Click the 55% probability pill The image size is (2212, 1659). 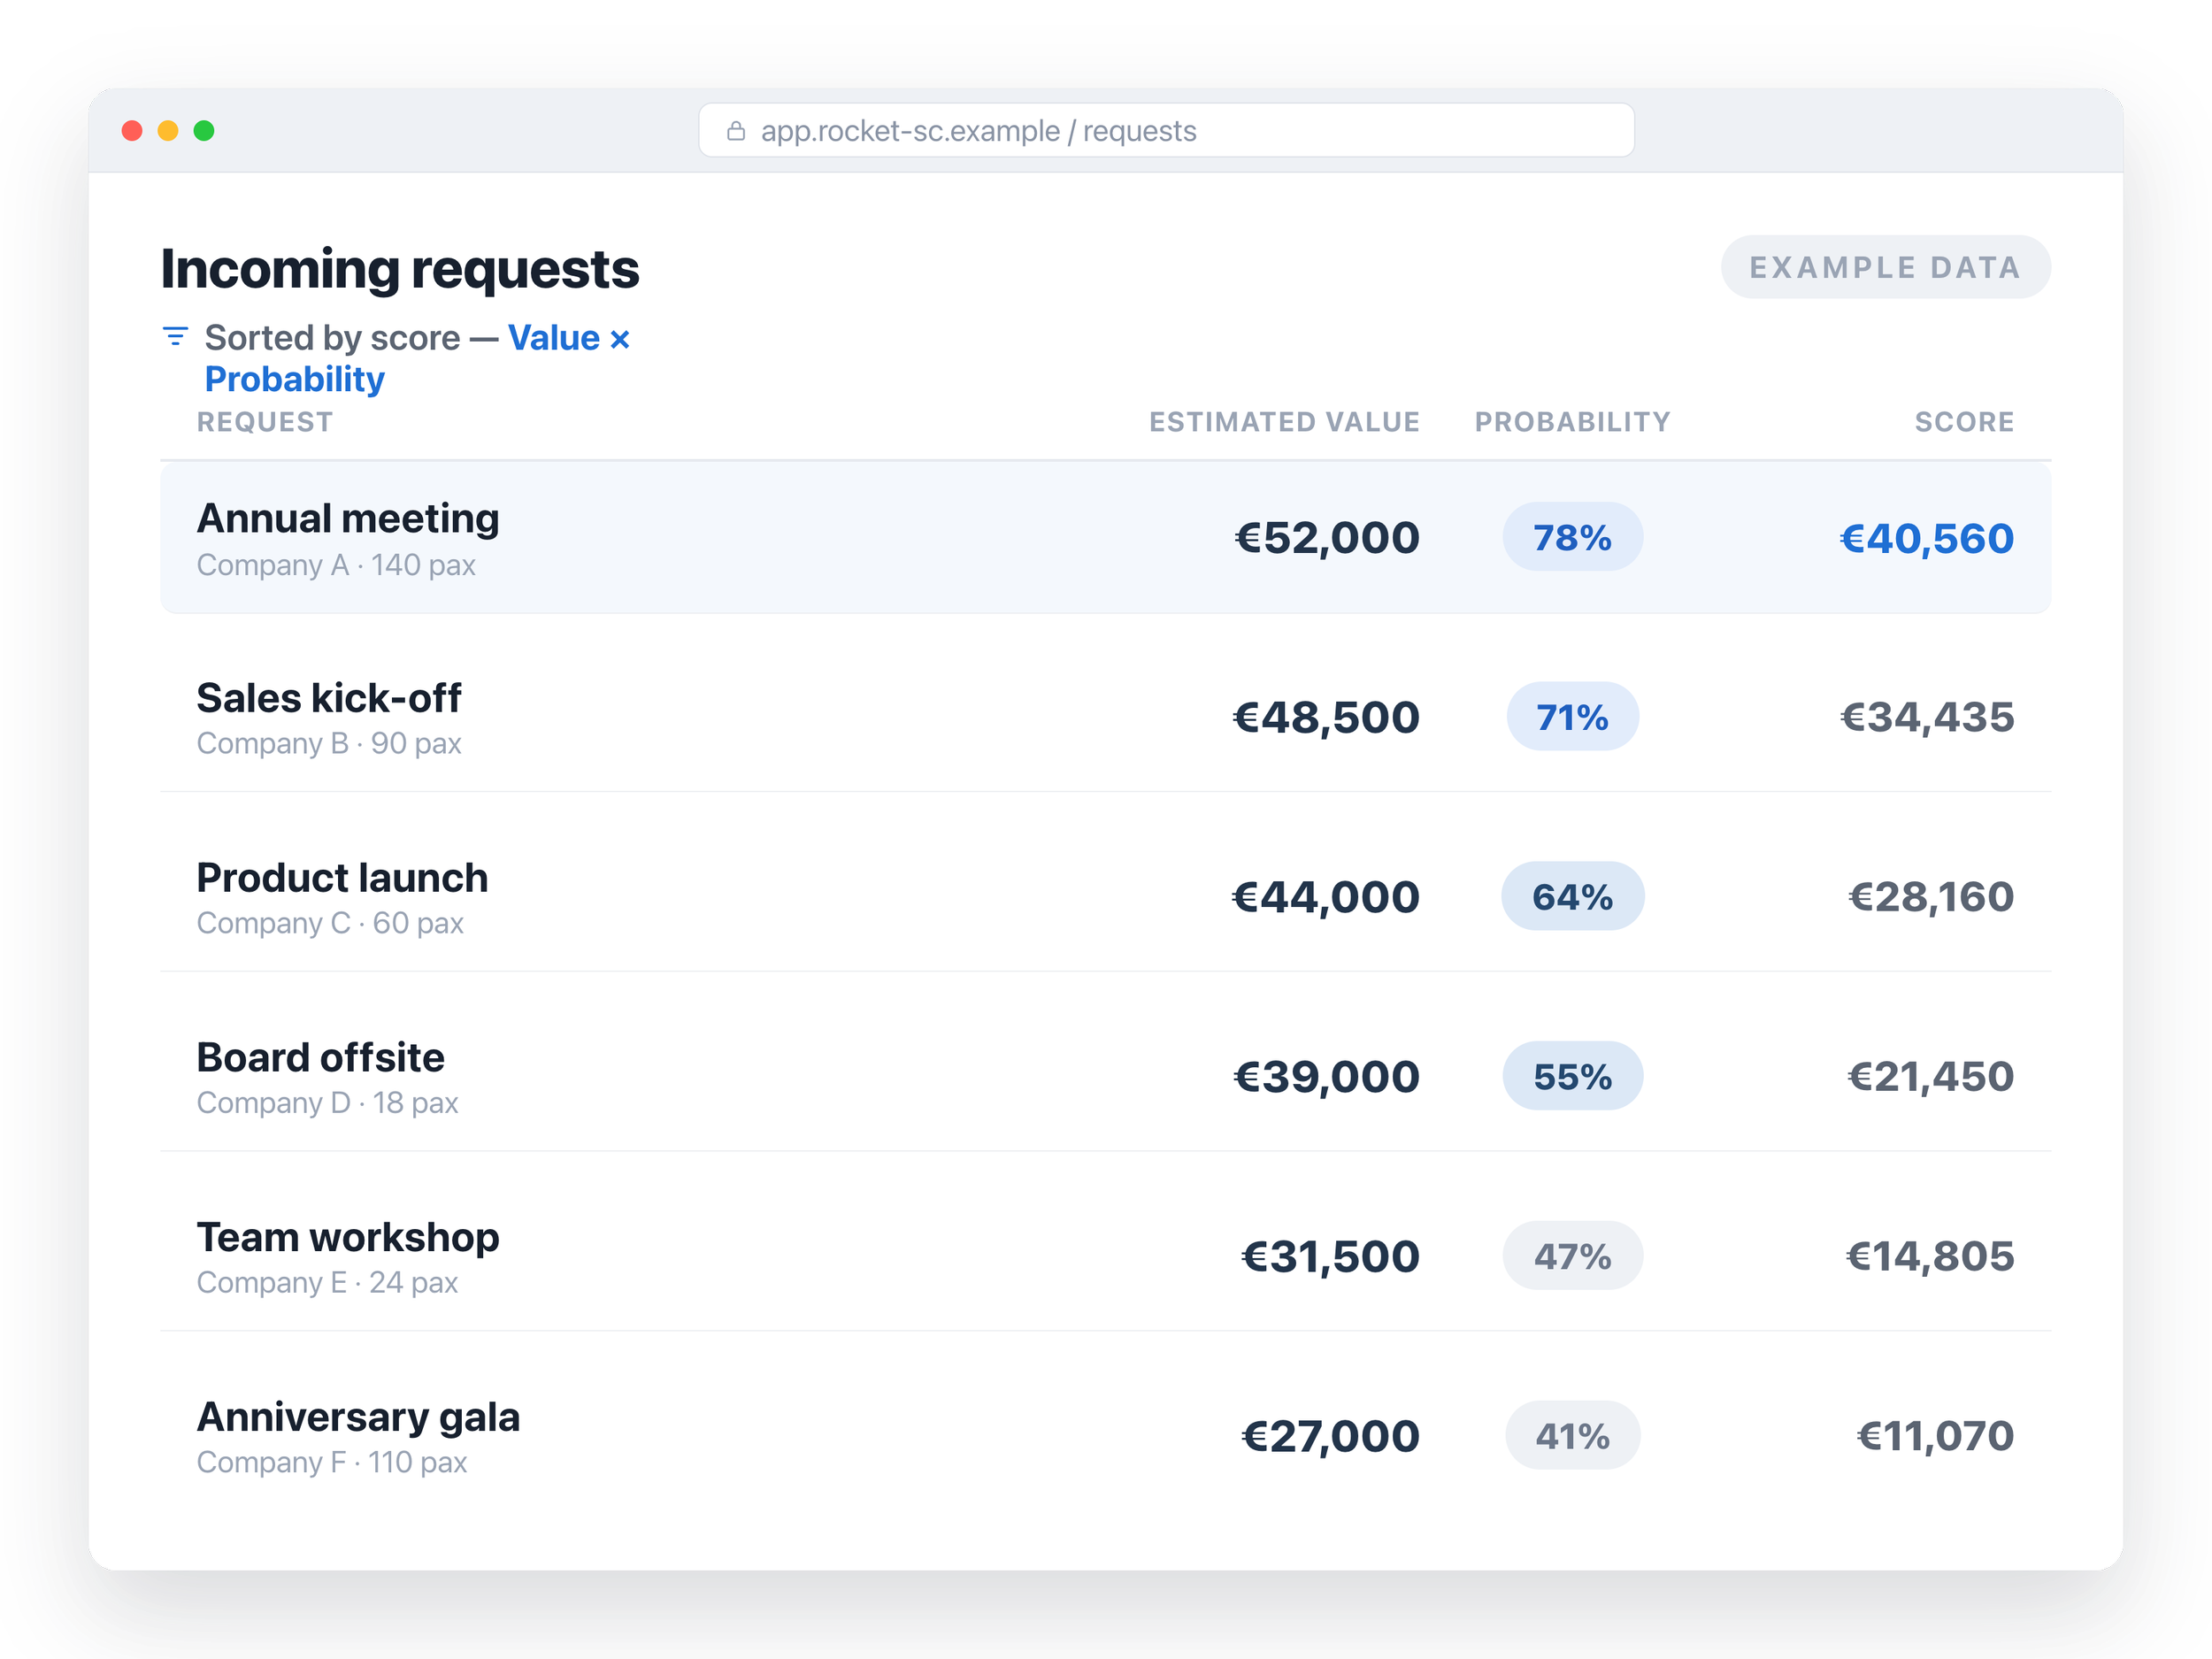coord(1572,1075)
